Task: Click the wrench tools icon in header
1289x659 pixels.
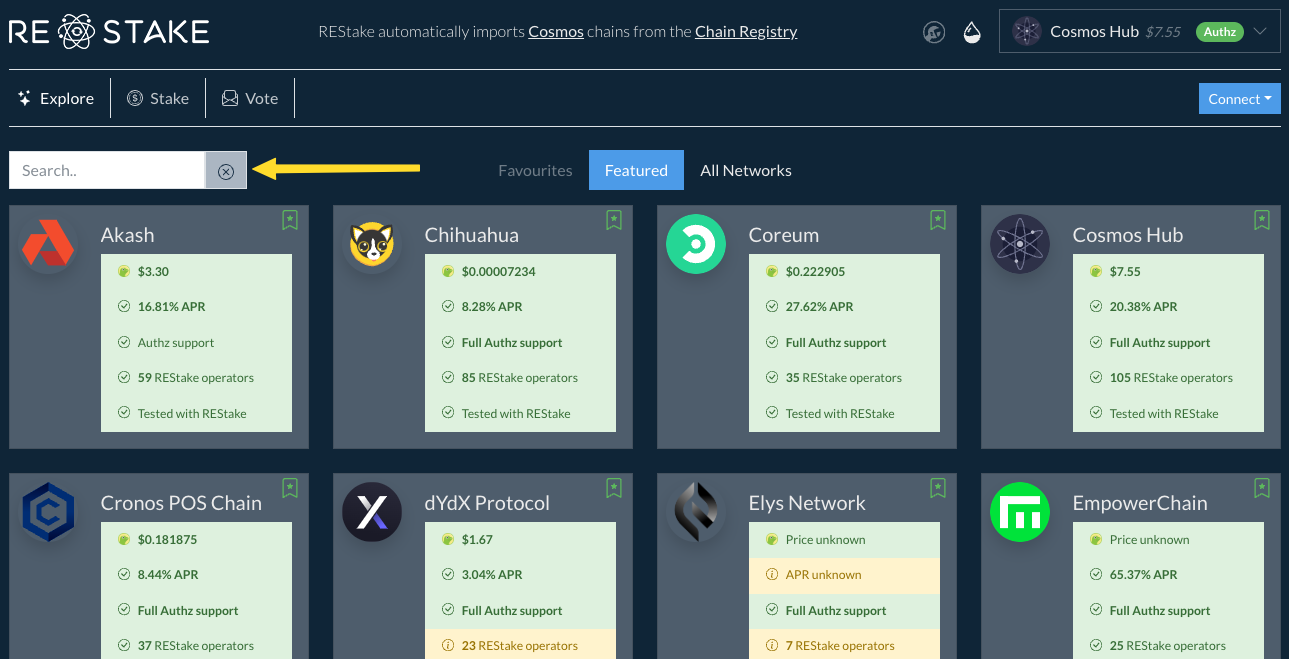Action: [x=934, y=32]
